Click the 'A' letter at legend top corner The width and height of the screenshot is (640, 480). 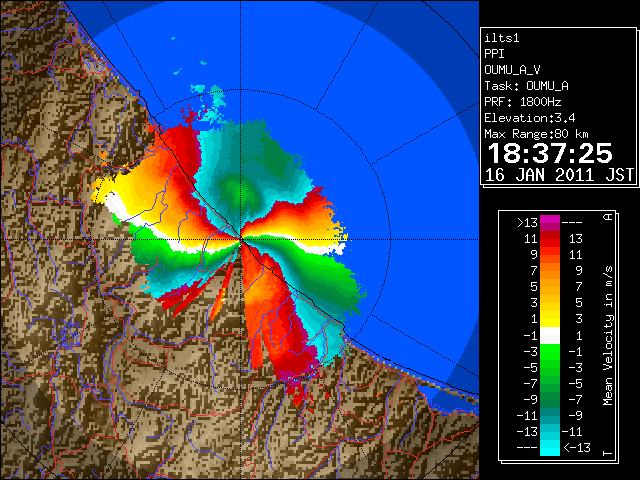(x=608, y=217)
